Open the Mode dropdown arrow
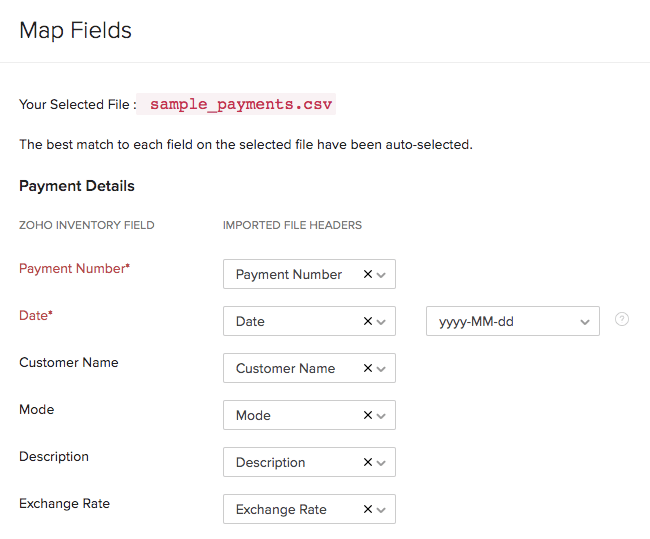This screenshot has width=650, height=539. click(382, 416)
